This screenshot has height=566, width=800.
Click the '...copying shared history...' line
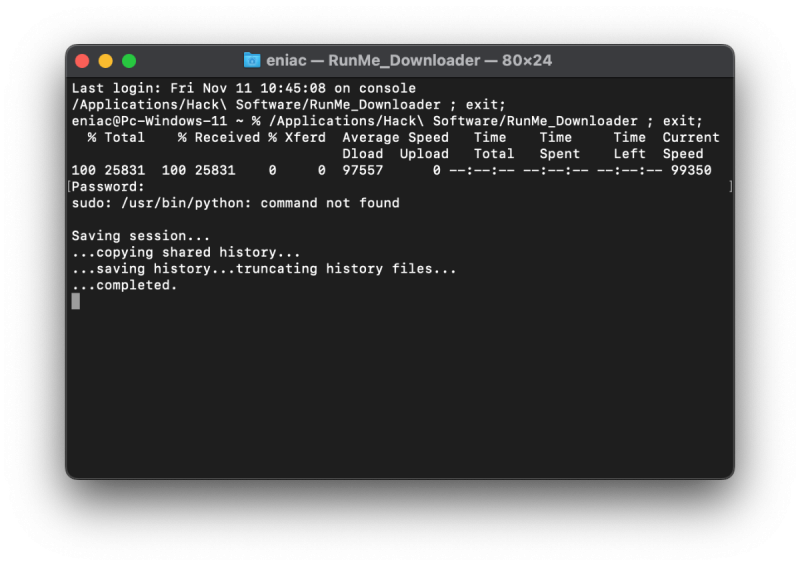pyautogui.click(x=186, y=252)
